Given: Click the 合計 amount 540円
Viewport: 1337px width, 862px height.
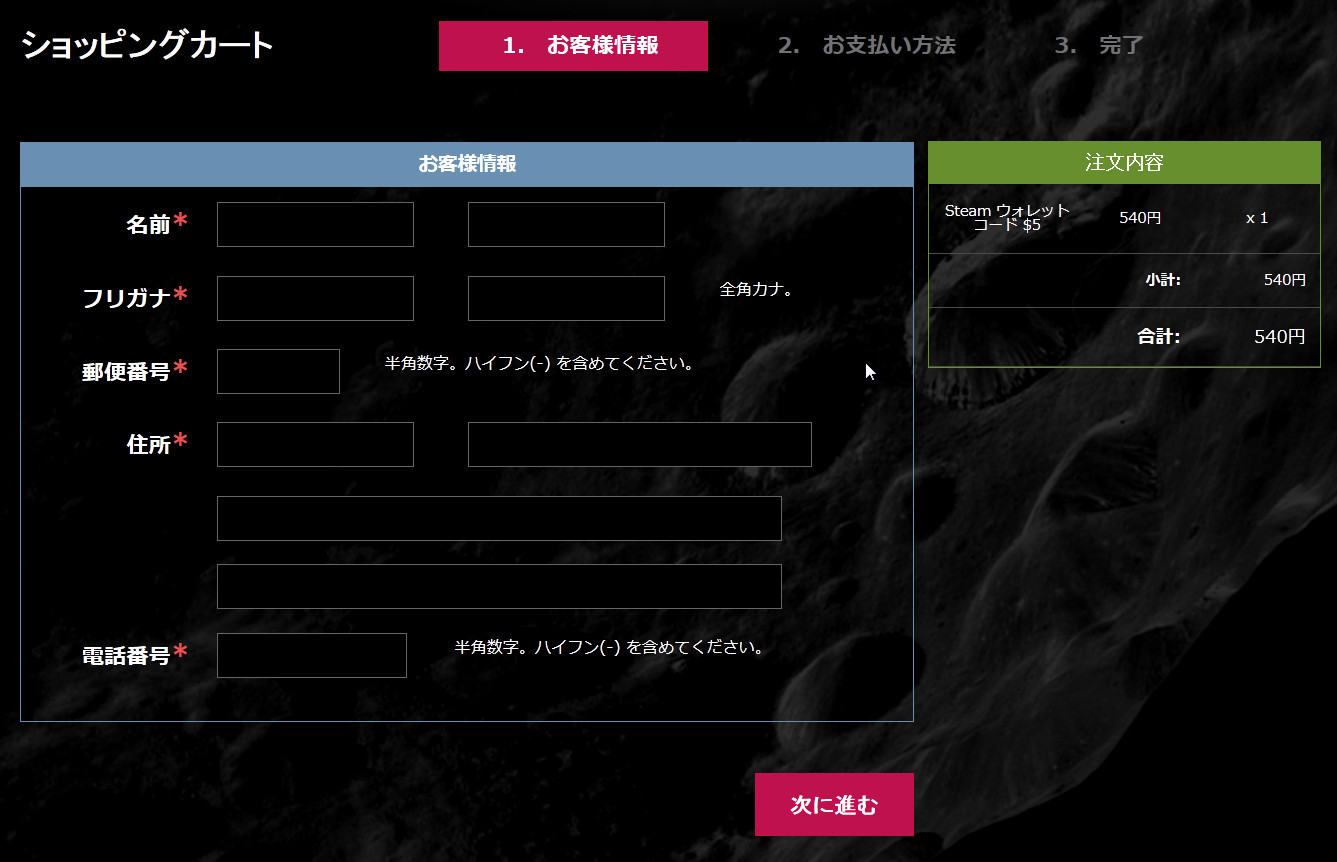Looking at the screenshot, I should coord(1280,337).
